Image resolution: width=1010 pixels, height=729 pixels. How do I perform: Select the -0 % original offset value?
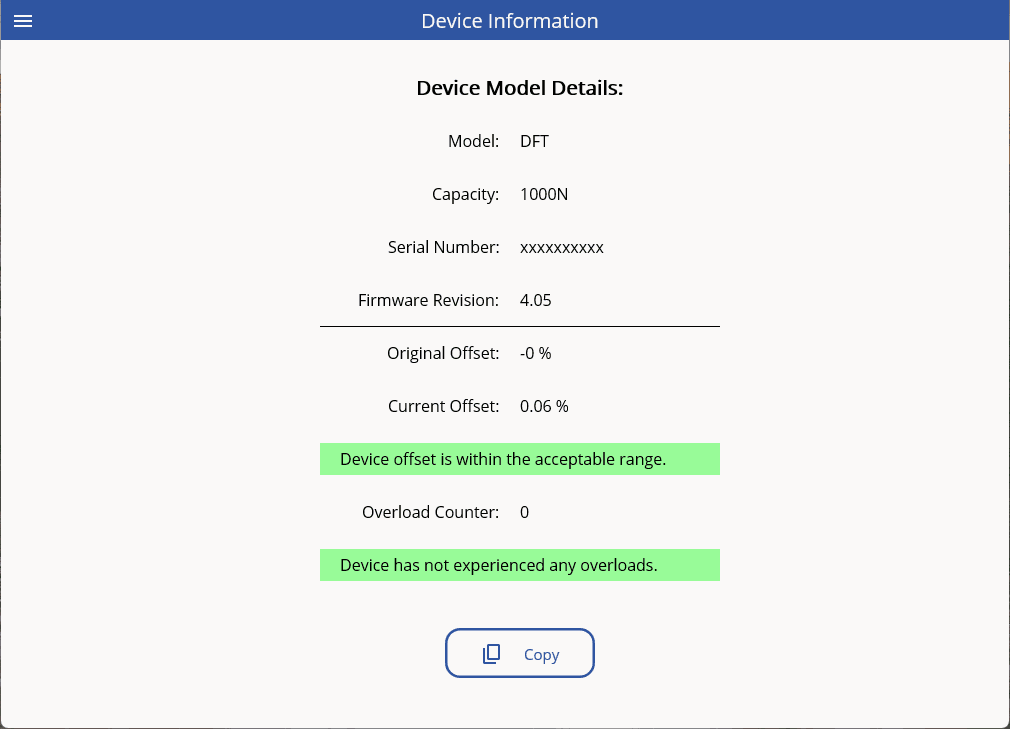535,353
